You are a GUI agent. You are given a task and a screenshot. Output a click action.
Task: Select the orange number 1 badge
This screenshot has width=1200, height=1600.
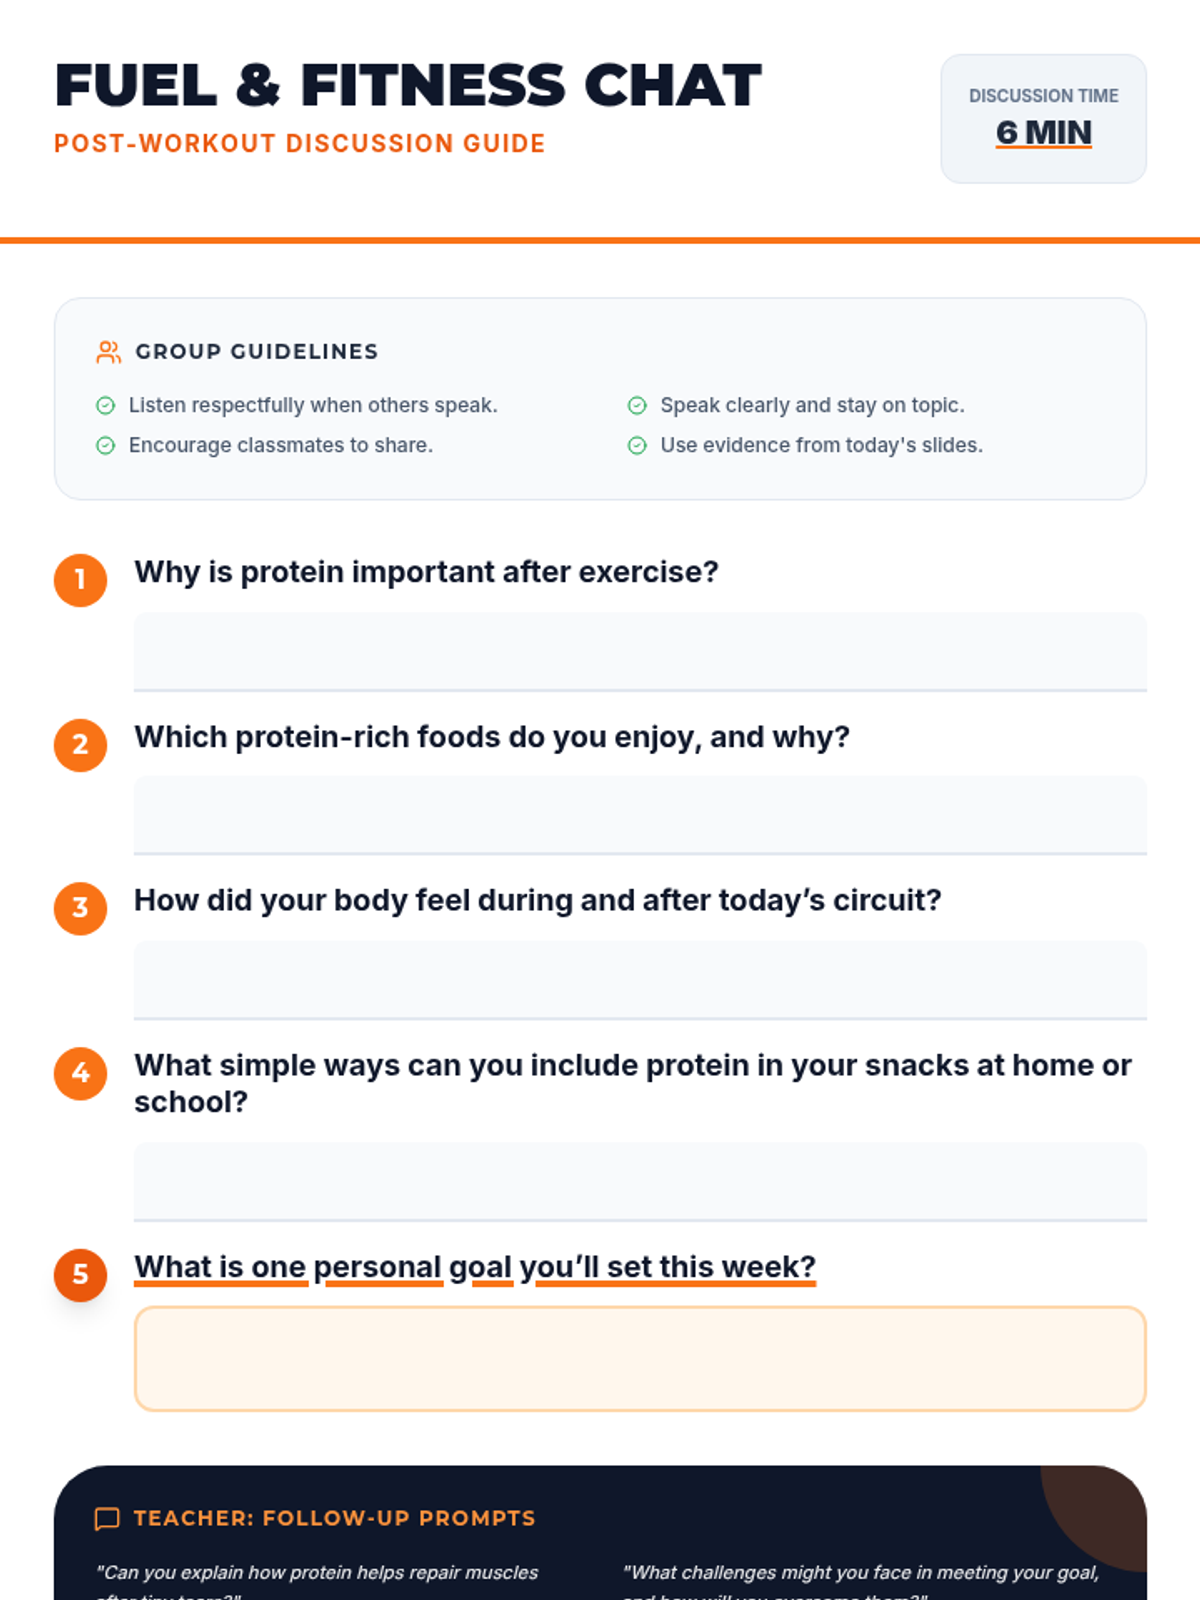(81, 580)
